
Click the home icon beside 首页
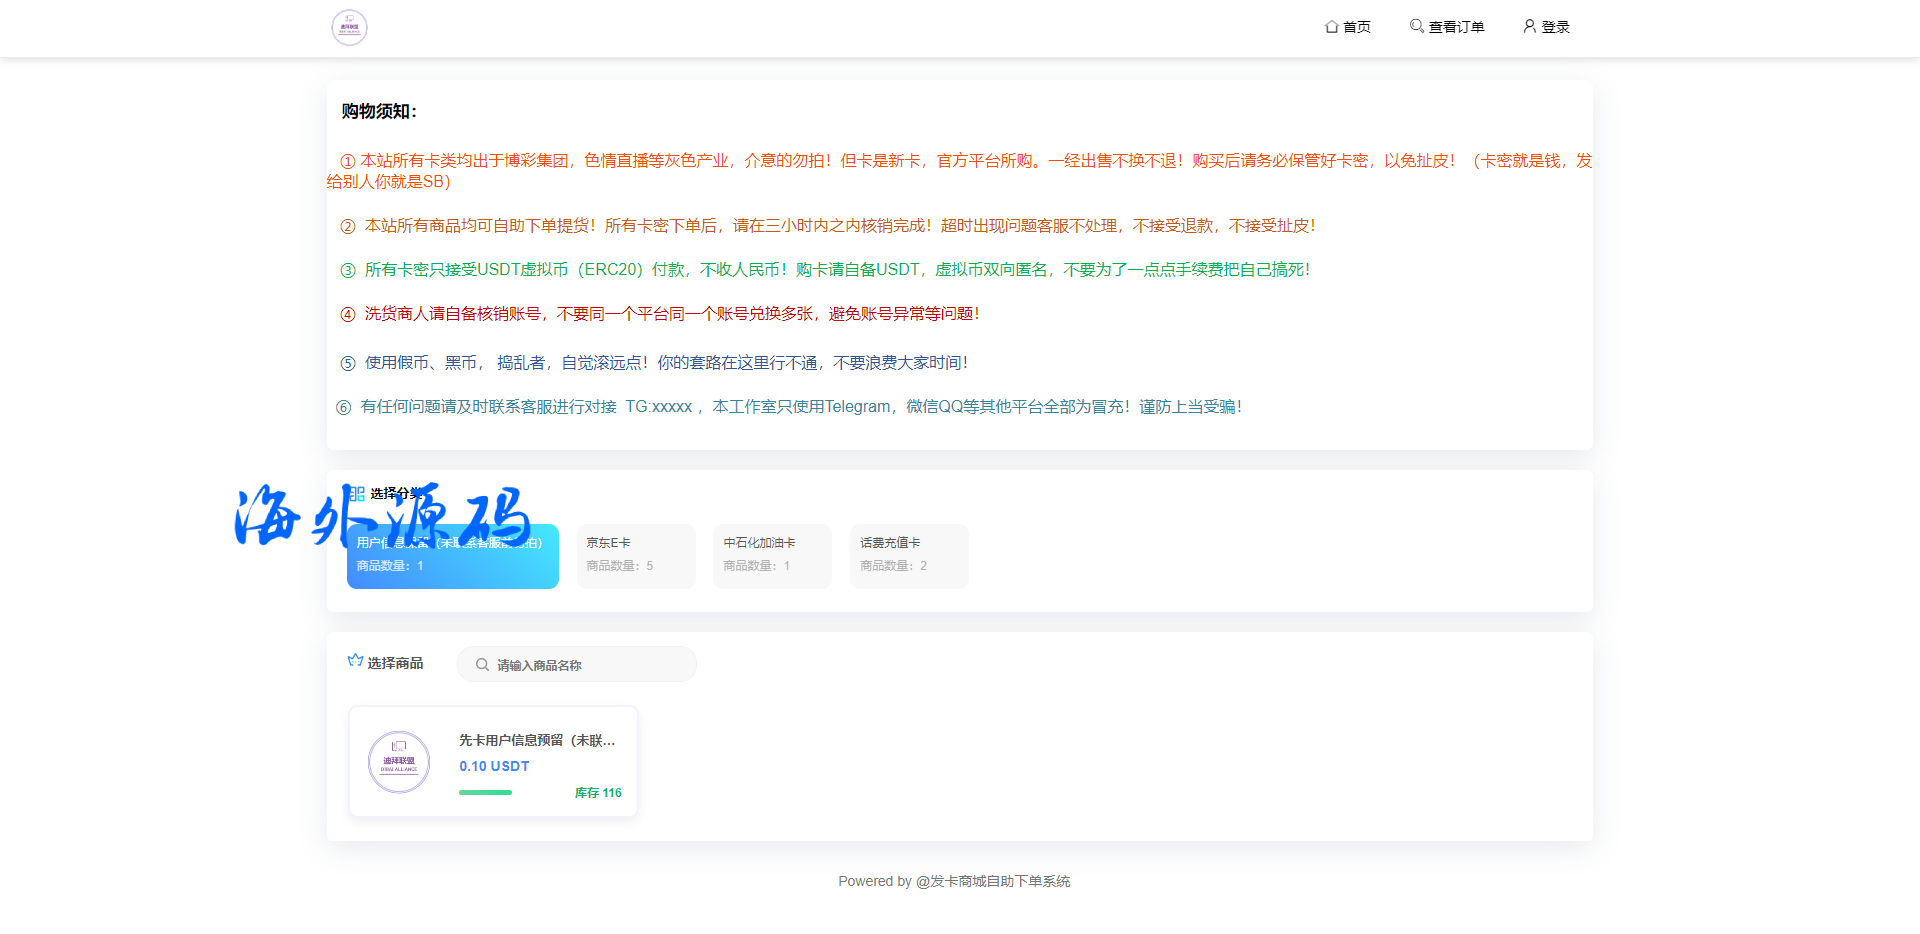1331,27
